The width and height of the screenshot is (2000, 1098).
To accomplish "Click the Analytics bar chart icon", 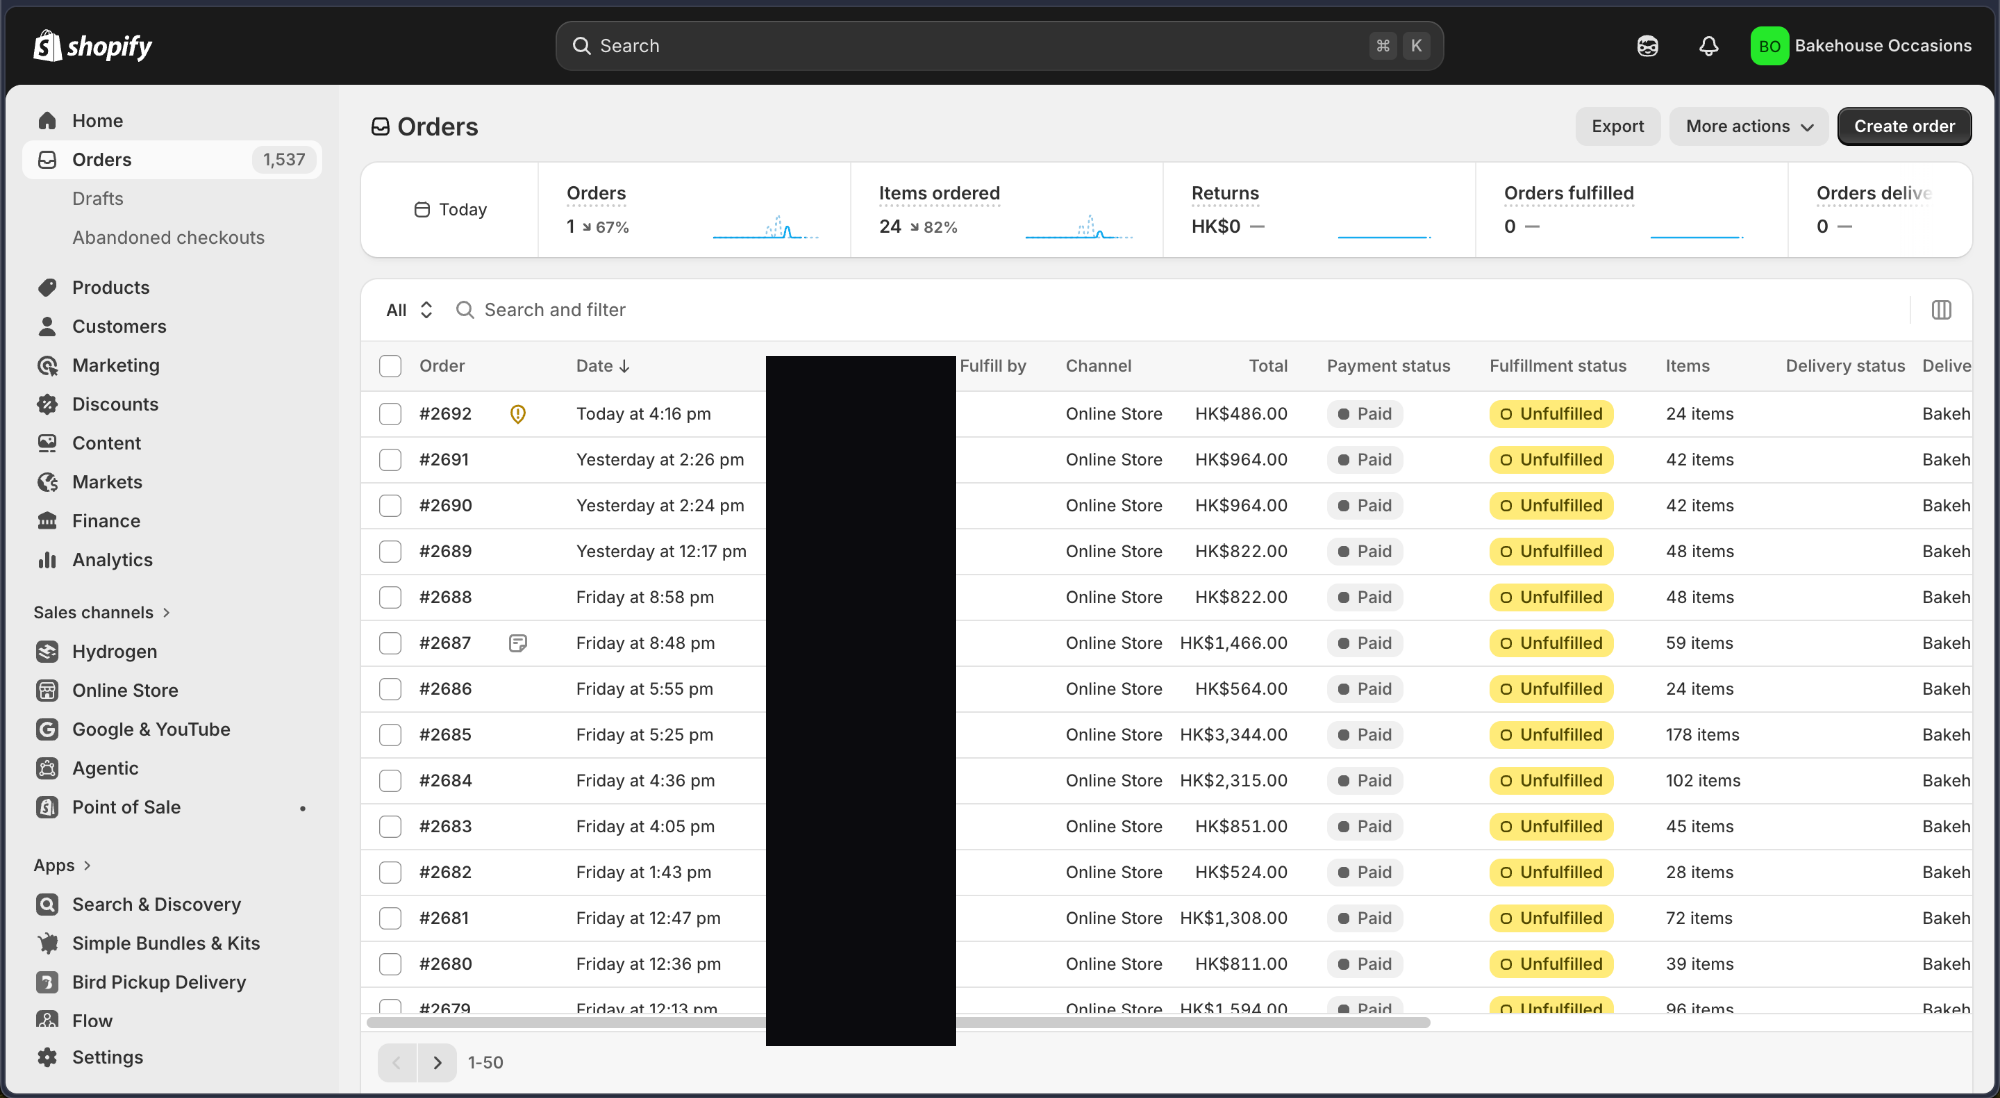I will 47,560.
